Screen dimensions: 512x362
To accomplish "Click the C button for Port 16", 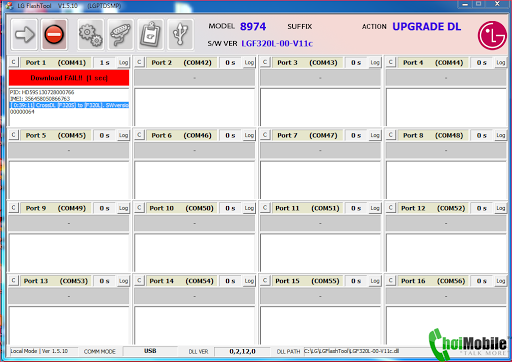I will click(x=390, y=280).
